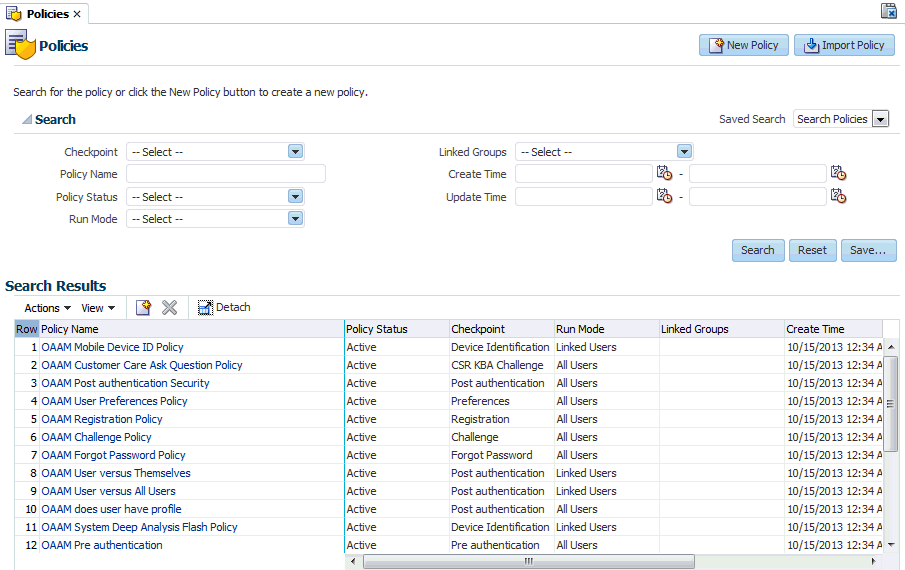
Task: Select the Policies tab
Action: coord(47,14)
